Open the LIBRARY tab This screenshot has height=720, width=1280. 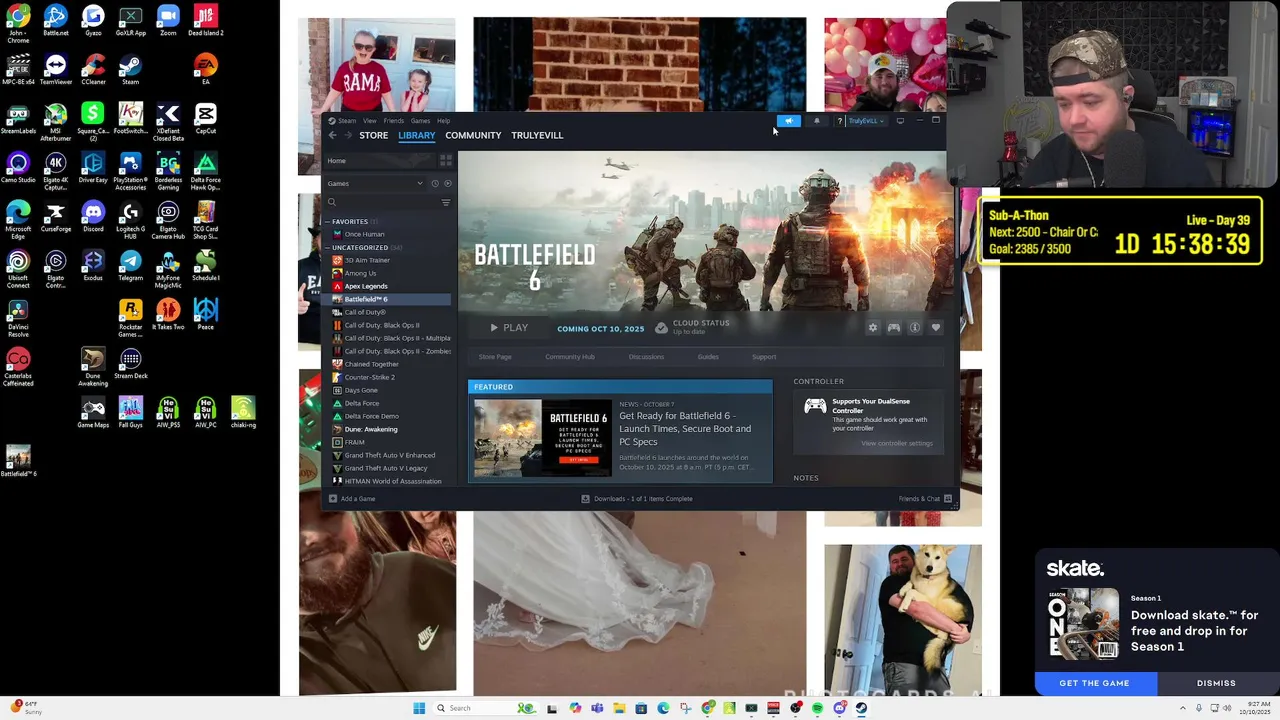(x=417, y=135)
